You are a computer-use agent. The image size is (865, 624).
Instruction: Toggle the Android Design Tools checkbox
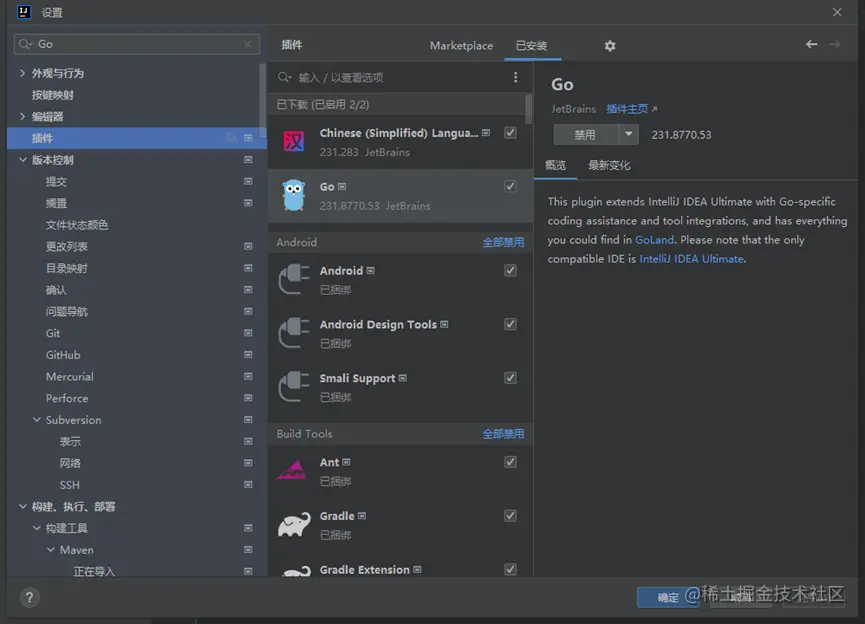(x=510, y=324)
